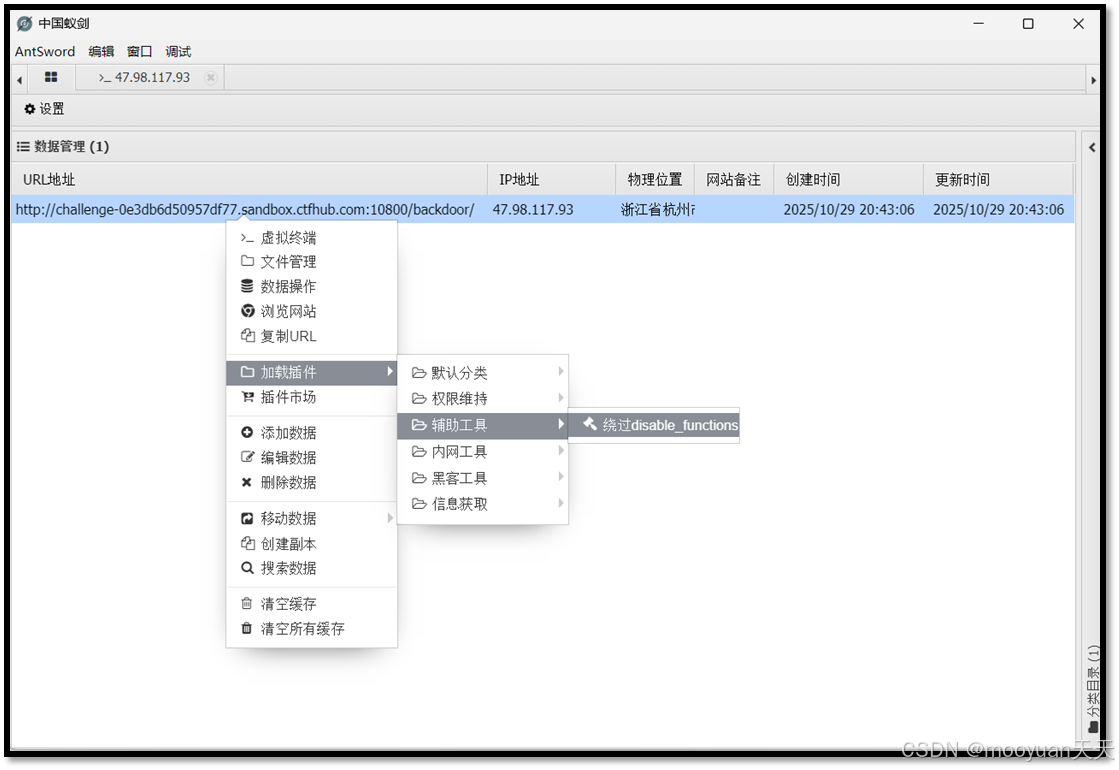Select 数据操作 in the context menu
This screenshot has height=770, width=1119.
point(311,286)
